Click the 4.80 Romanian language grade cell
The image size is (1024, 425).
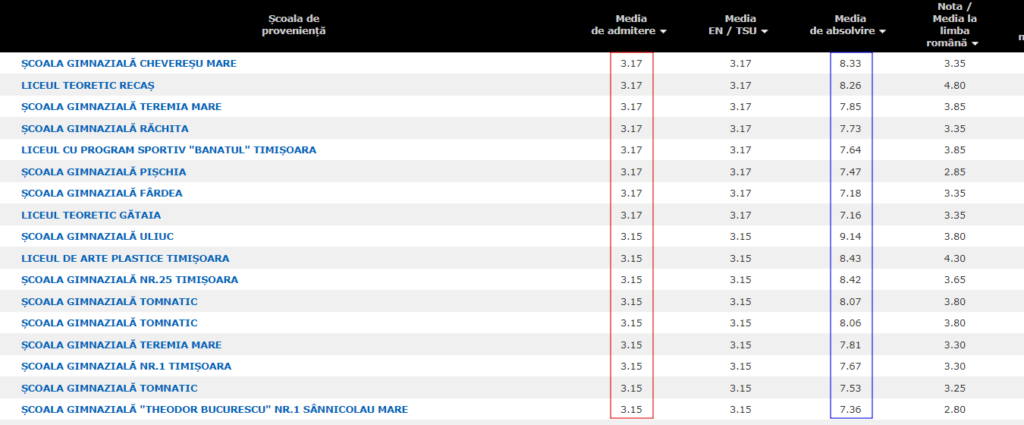coord(954,85)
